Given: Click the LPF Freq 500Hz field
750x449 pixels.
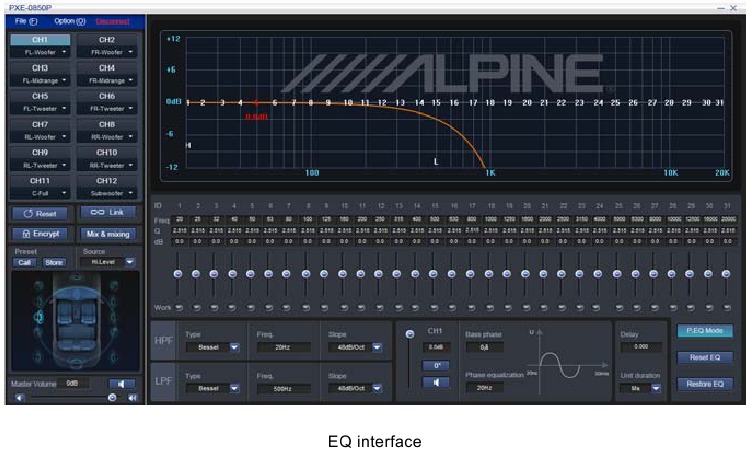Looking at the screenshot, I should (283, 388).
